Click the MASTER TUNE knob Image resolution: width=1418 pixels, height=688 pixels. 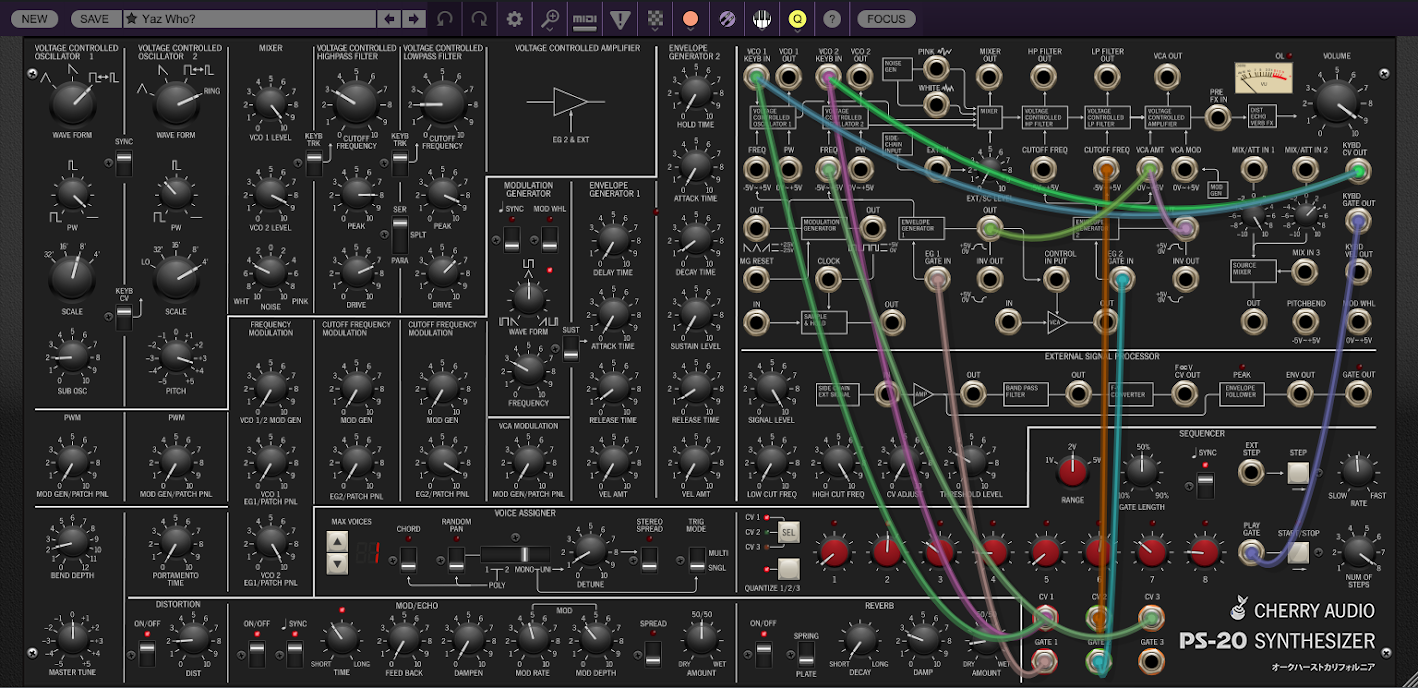point(71,637)
